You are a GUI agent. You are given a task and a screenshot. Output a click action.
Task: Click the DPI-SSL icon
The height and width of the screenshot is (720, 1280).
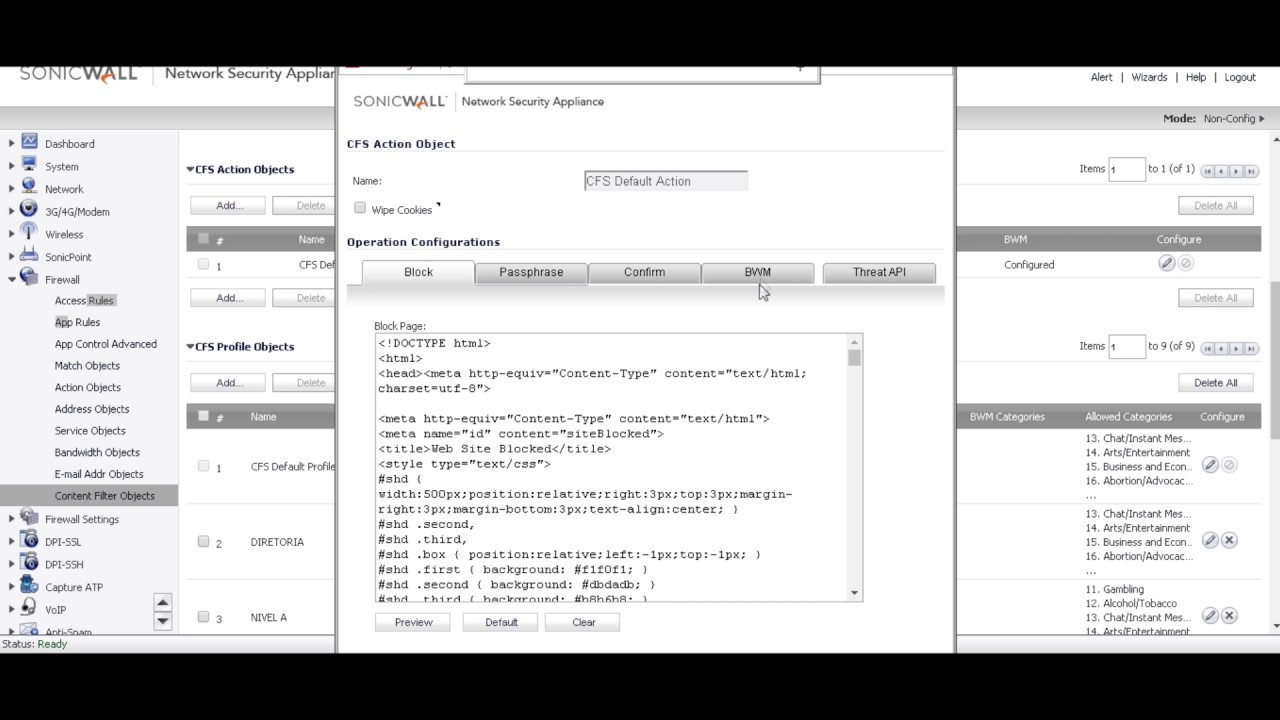(29, 541)
